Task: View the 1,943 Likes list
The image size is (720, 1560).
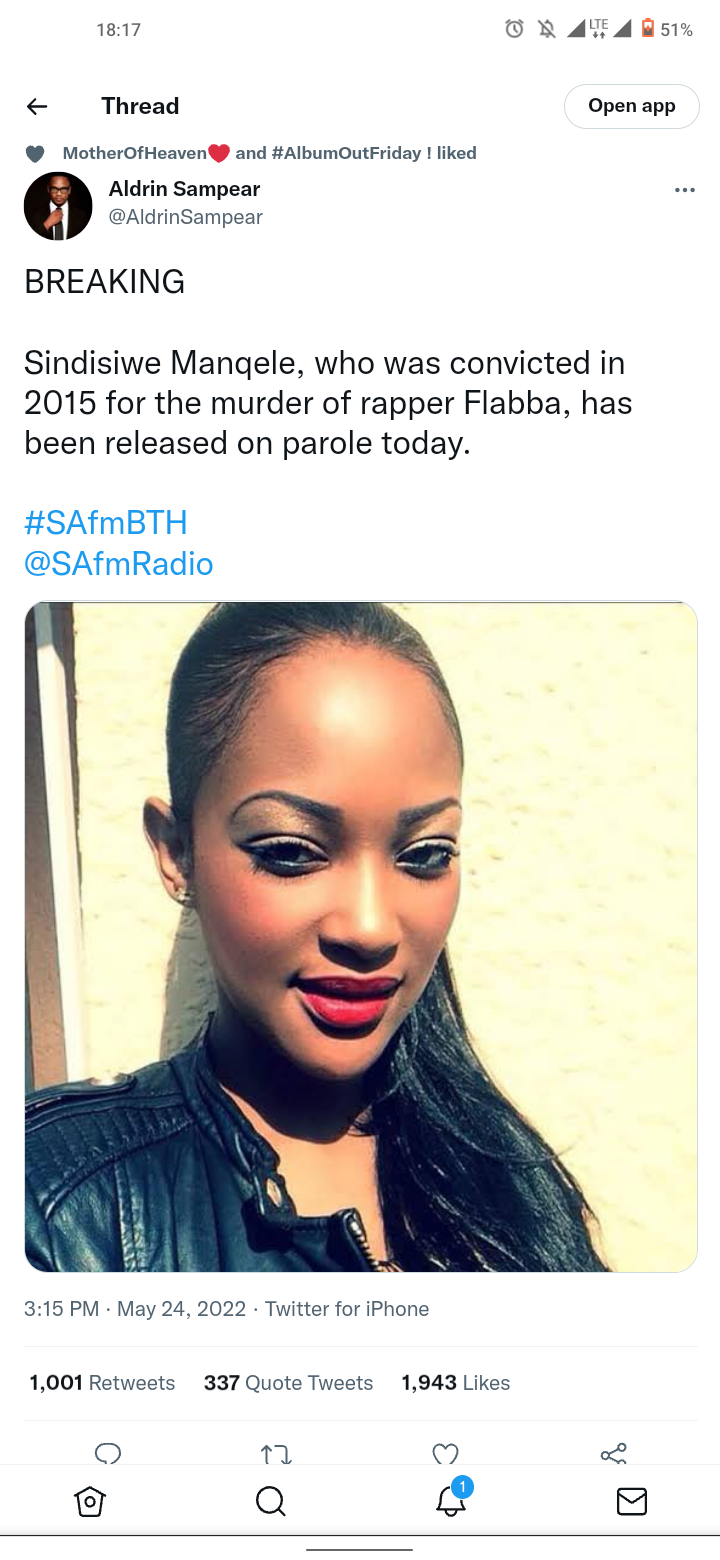Action: point(456,1383)
